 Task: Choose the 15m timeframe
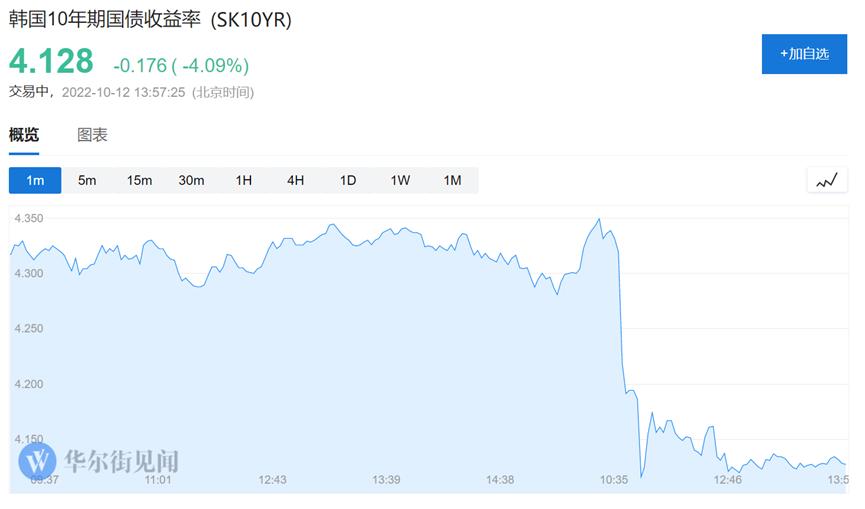coord(139,180)
